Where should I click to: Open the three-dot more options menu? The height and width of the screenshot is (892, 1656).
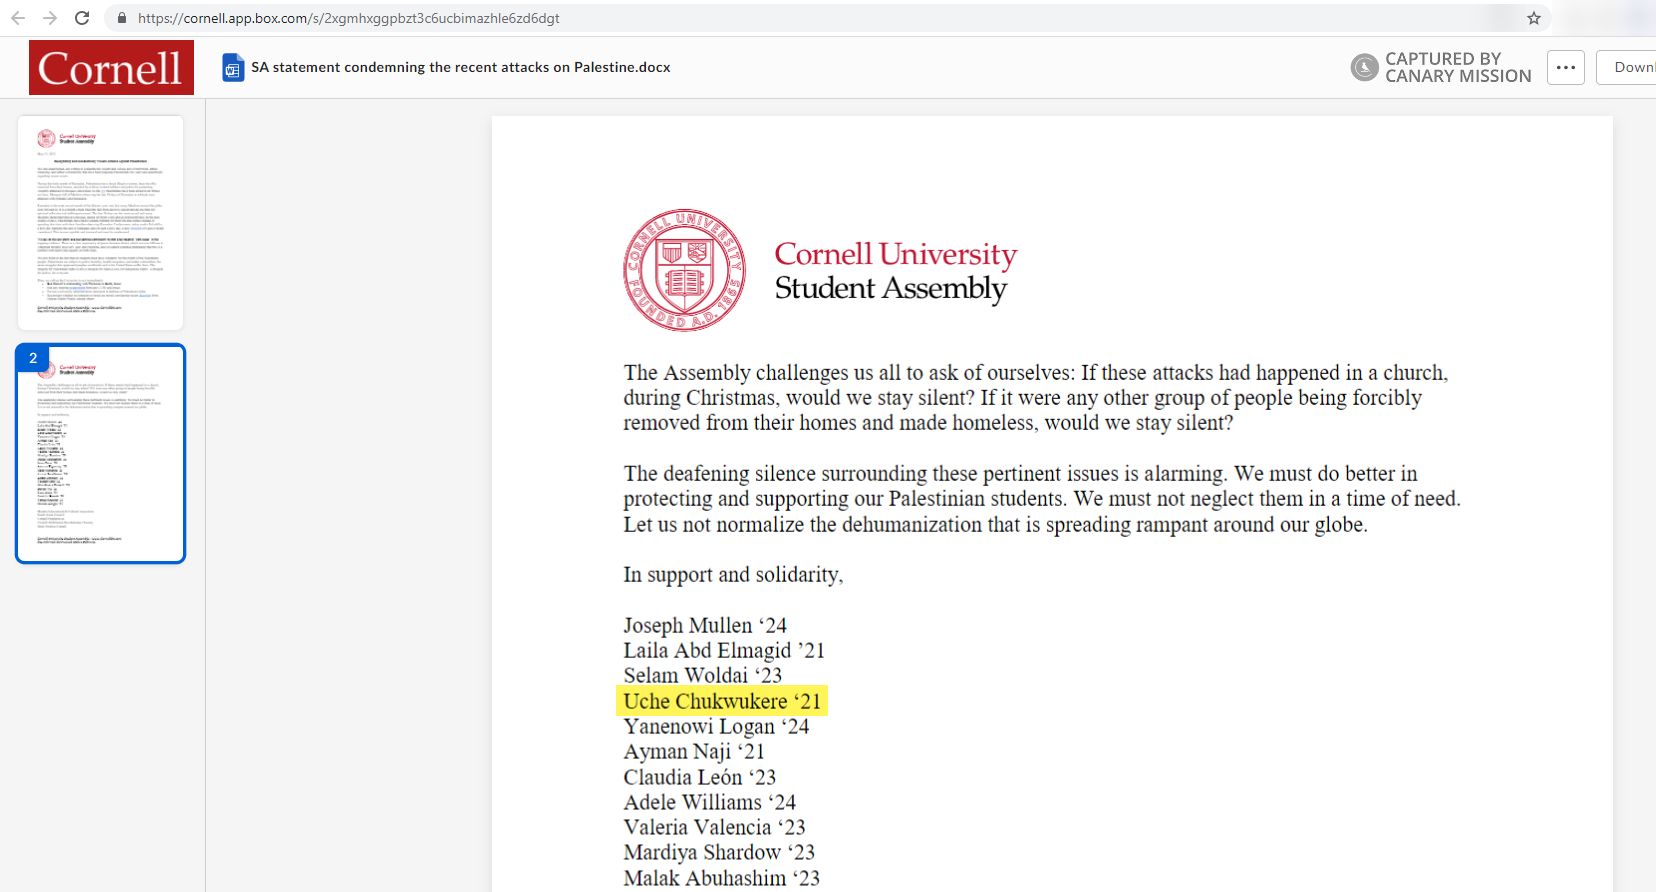(1566, 67)
